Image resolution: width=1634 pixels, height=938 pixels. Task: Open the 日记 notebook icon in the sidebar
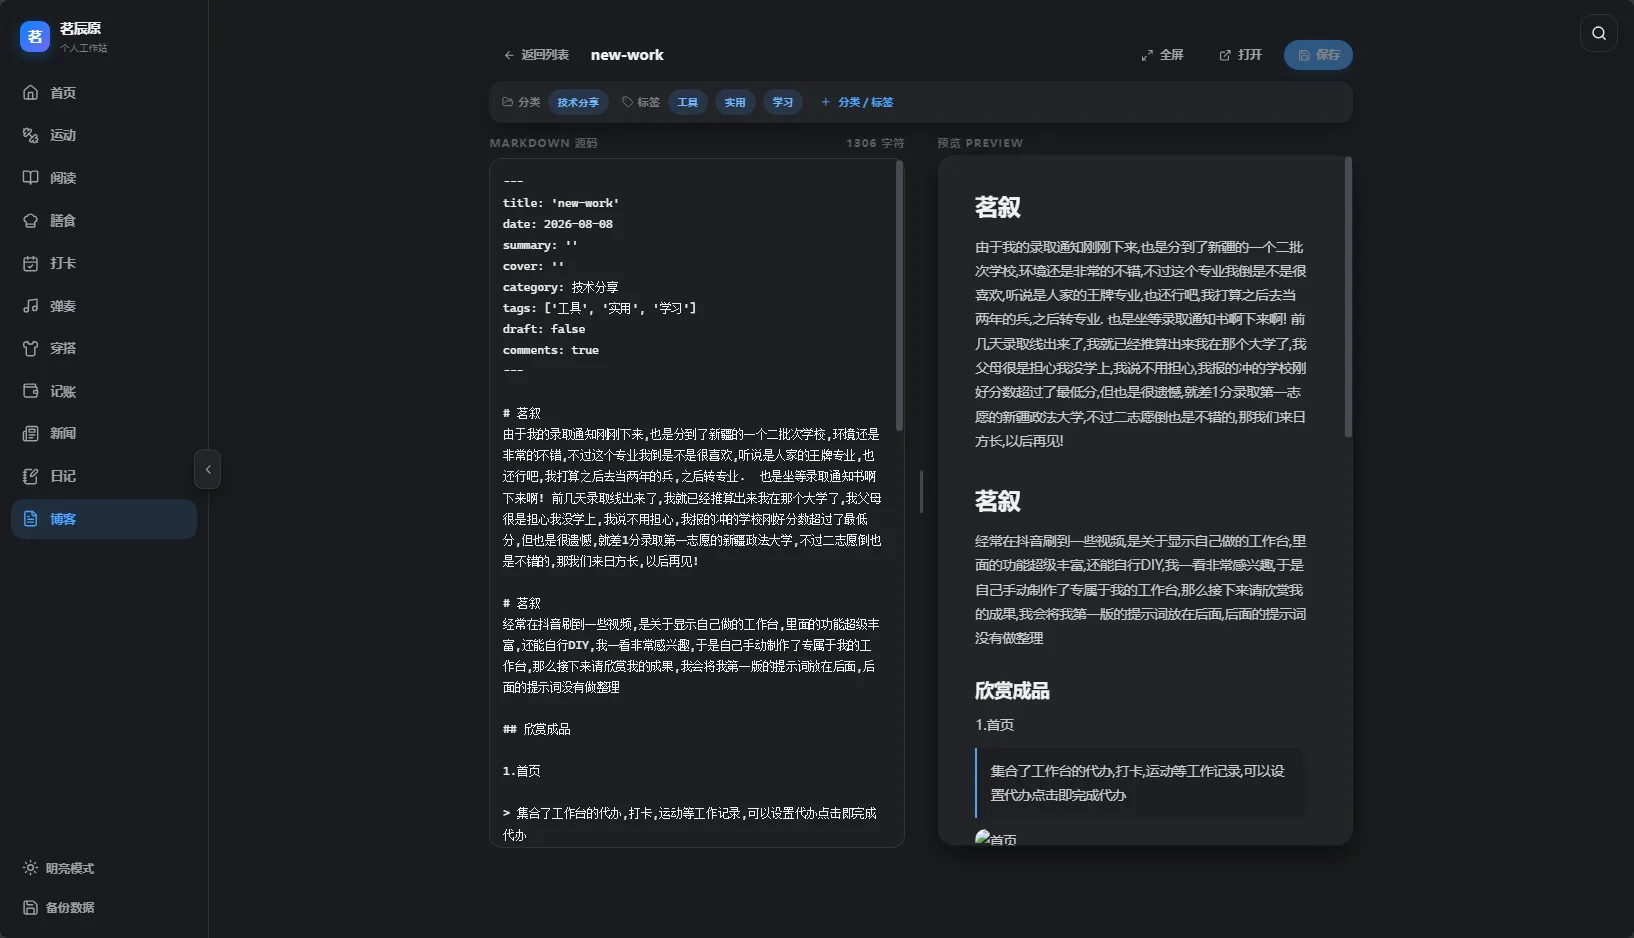click(x=31, y=476)
